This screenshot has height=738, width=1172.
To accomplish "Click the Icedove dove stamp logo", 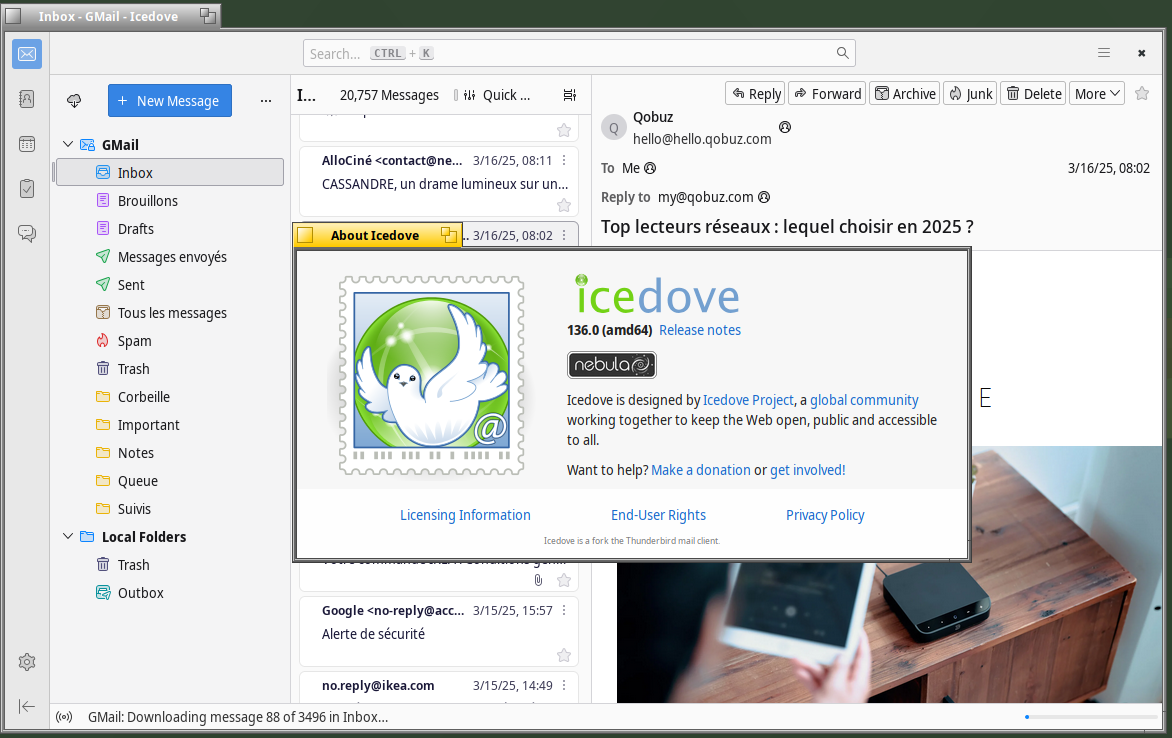I will tap(431, 375).
